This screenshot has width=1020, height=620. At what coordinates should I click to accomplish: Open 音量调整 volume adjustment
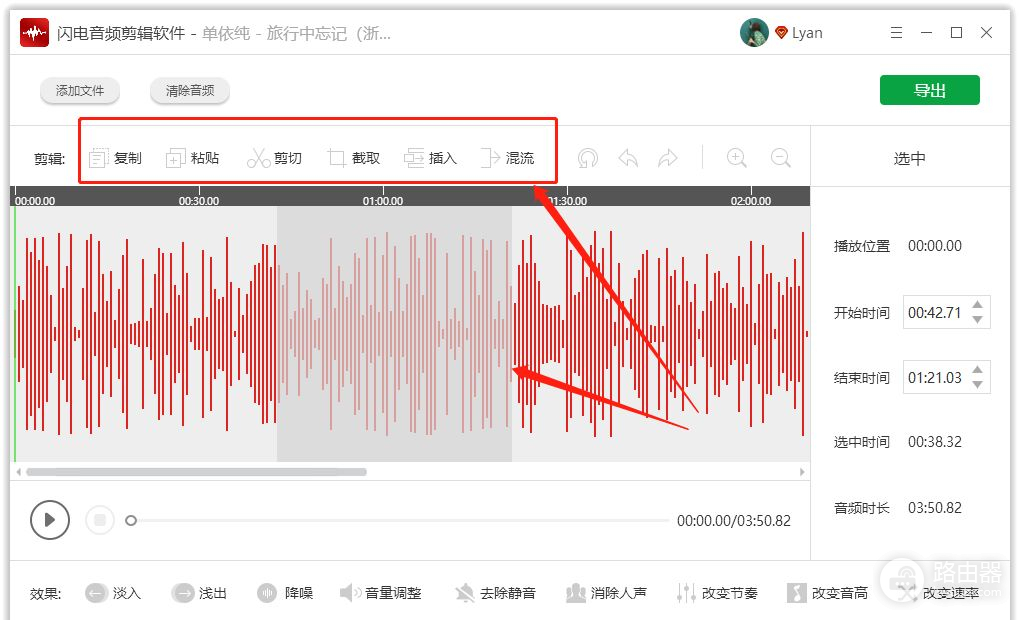[x=381, y=593]
